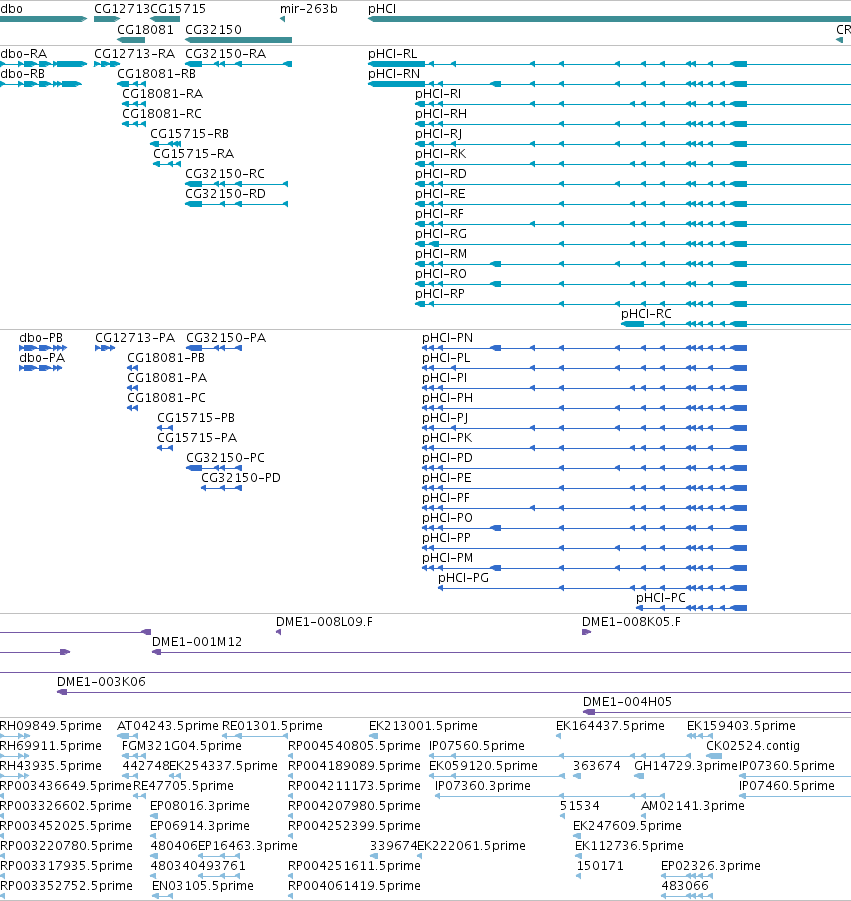
Task: Select the RP004061419.5prime EST label
Action: (355, 886)
